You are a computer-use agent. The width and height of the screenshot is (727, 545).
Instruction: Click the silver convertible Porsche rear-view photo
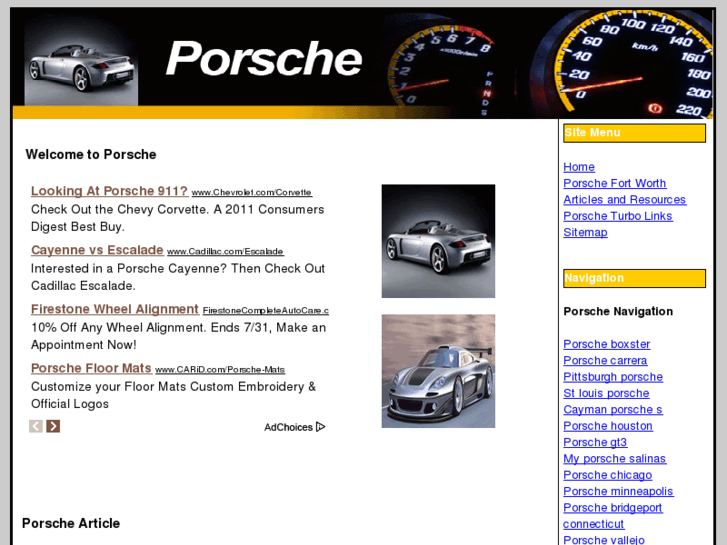[438, 241]
